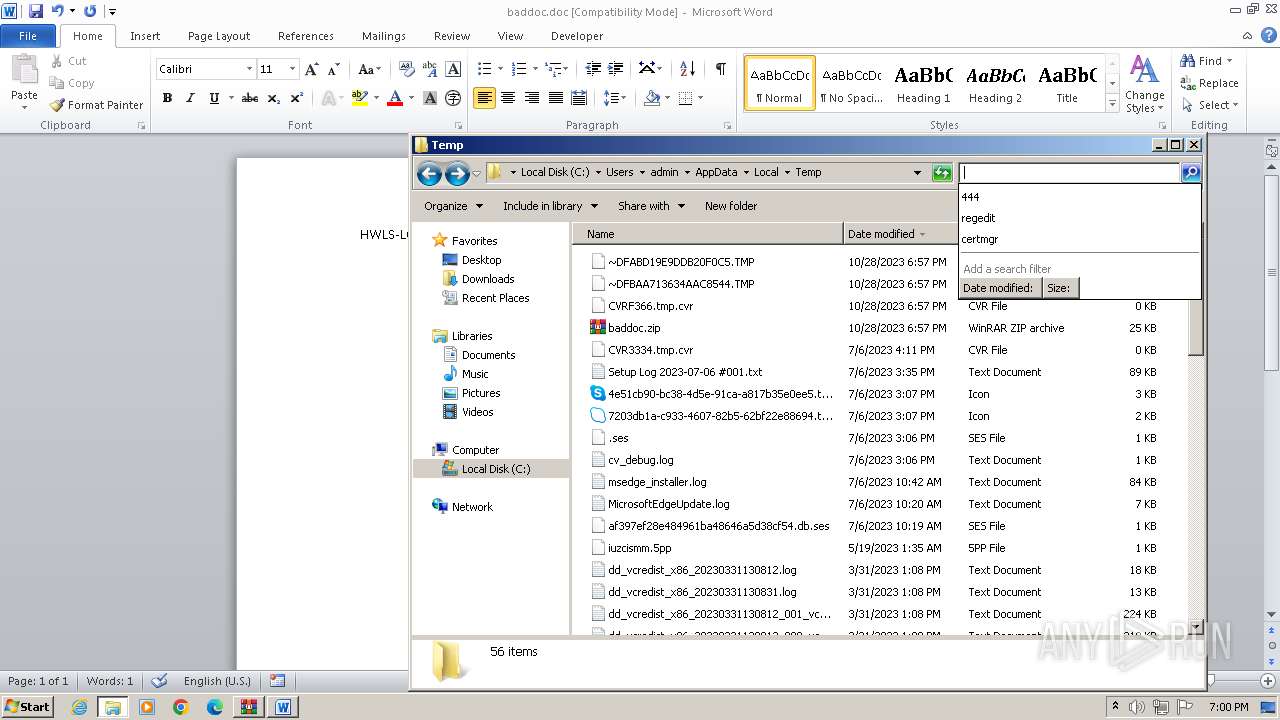This screenshot has width=1280, height=720.
Task: Click the Grow Font icon
Action: click(x=312, y=69)
